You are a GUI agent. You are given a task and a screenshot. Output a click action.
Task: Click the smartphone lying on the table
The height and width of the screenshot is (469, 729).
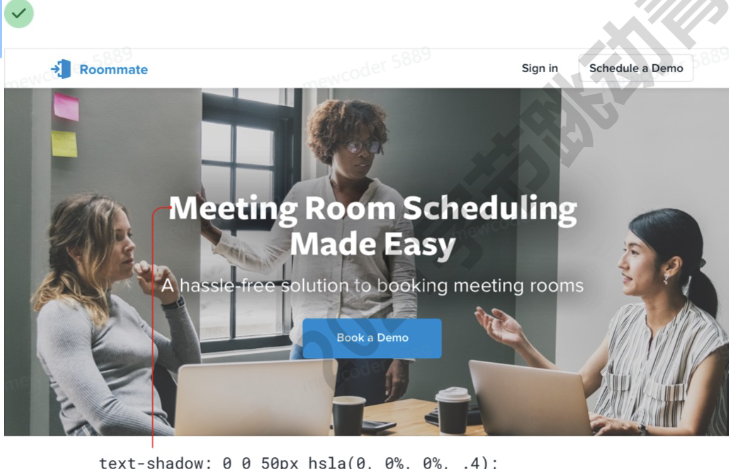pyautogui.click(x=378, y=426)
